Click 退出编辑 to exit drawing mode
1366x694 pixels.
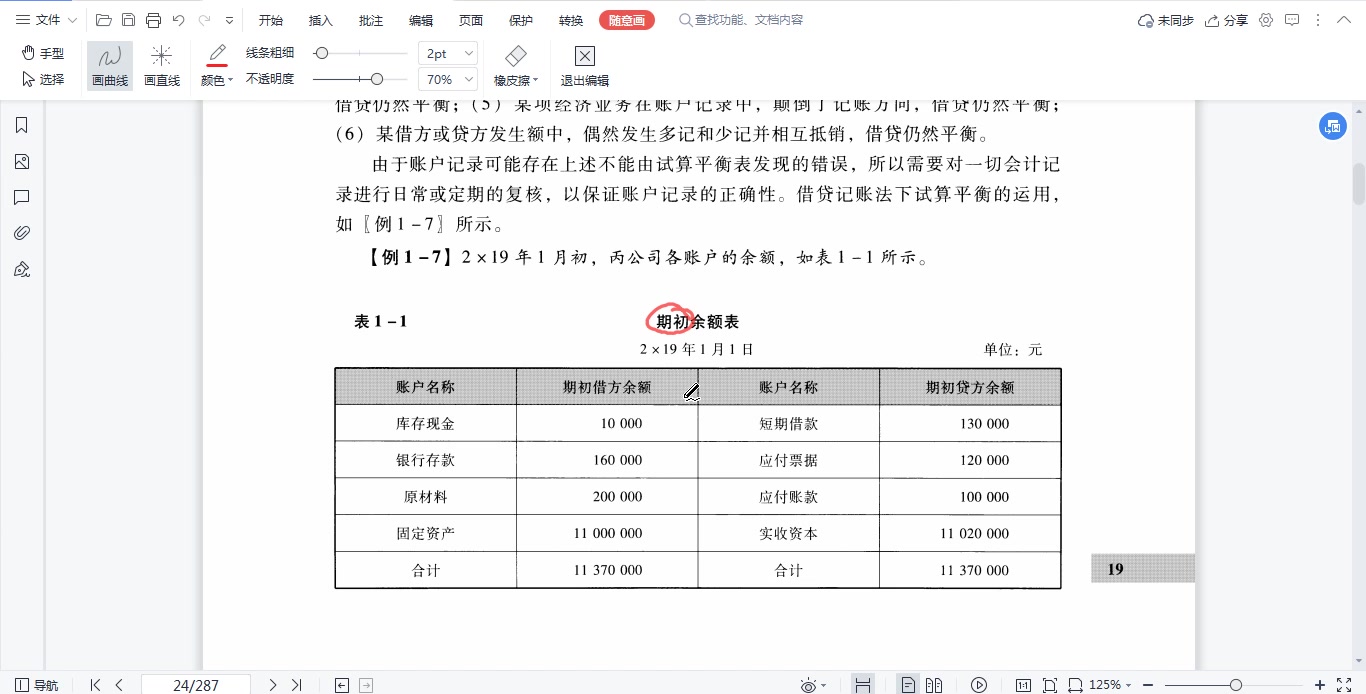(584, 66)
